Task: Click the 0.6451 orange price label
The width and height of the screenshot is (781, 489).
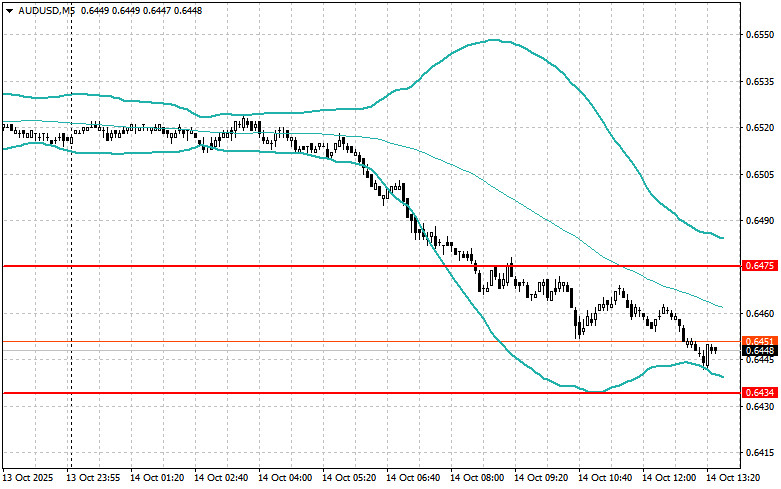Action: point(760,341)
